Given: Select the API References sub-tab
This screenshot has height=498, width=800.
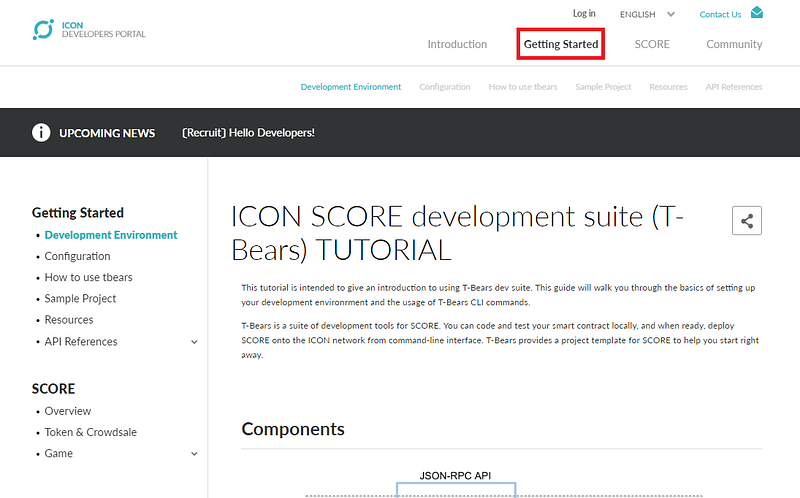Looking at the screenshot, I should [734, 87].
